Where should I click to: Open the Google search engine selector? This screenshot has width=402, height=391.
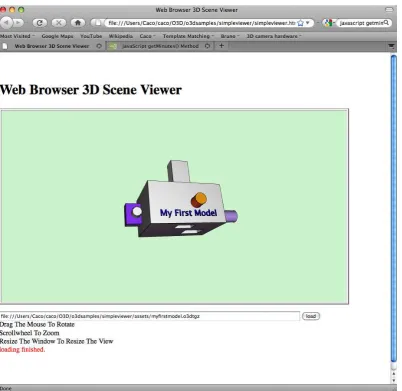click(x=329, y=23)
